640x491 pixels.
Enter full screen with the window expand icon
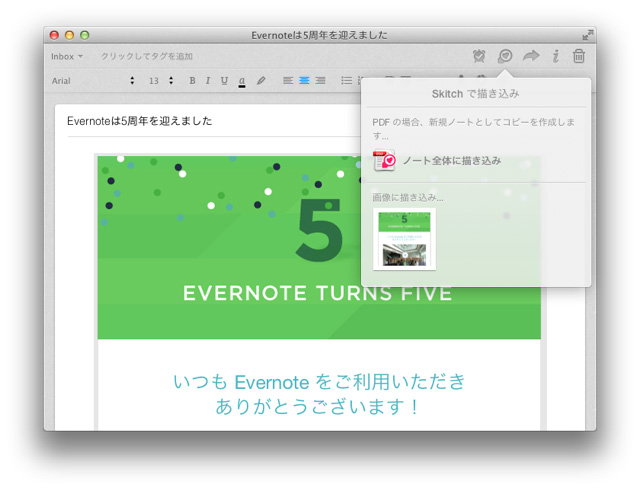pyautogui.click(x=588, y=35)
